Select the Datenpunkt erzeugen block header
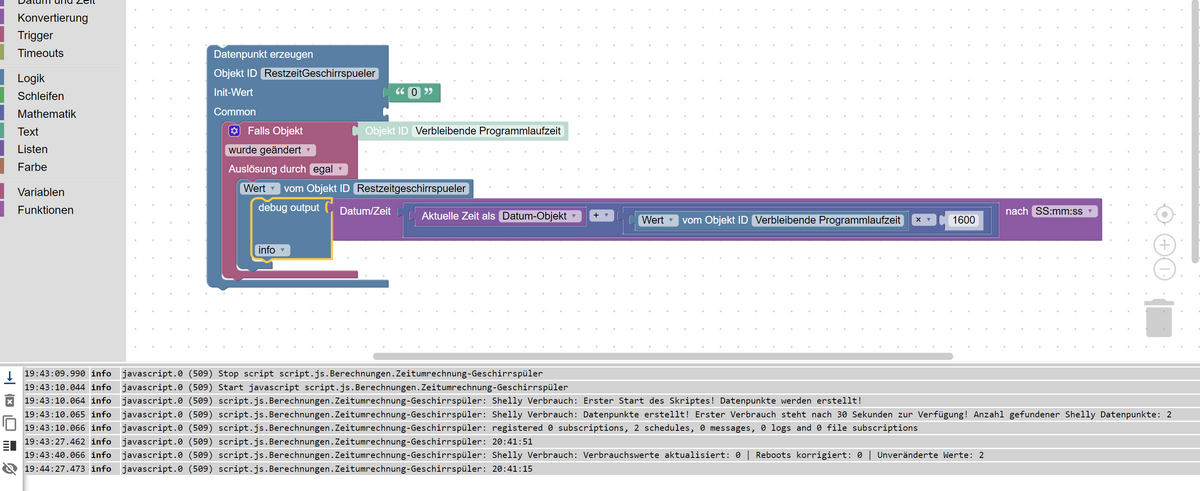Viewport: 1200px width, 491px height. point(263,54)
